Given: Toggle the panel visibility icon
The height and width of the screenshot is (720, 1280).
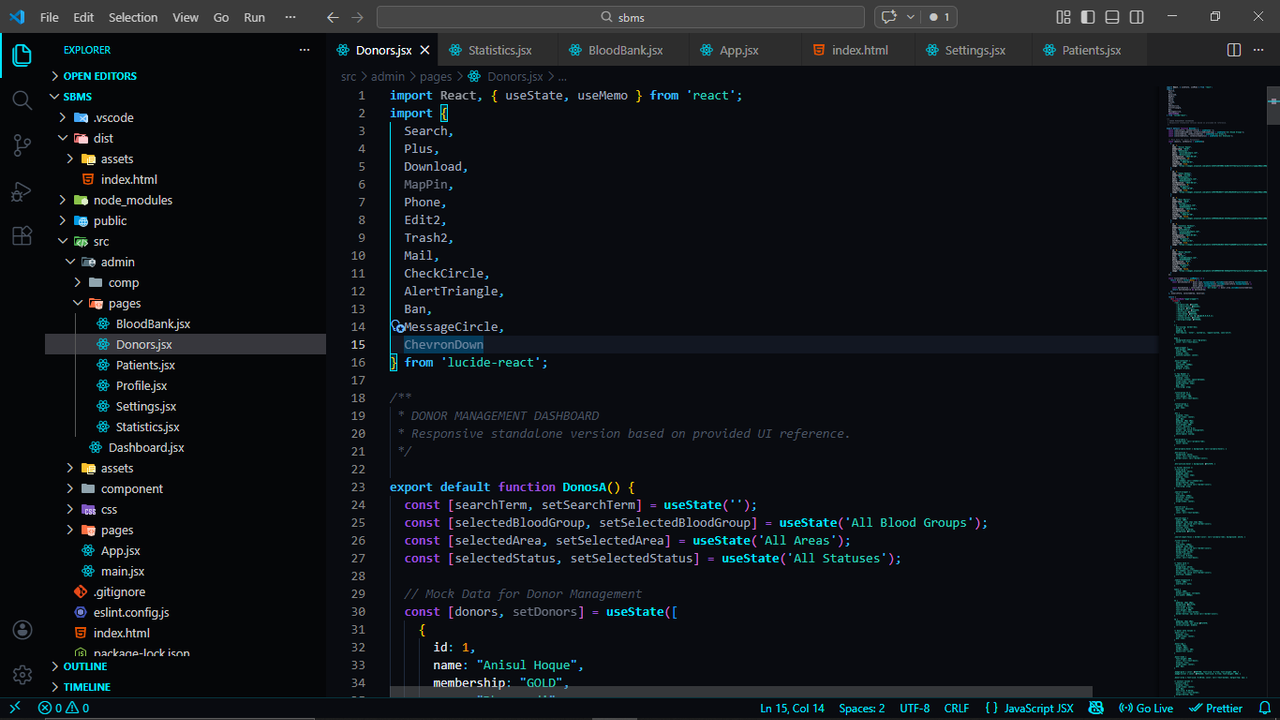Looking at the screenshot, I should pyautogui.click(x=1111, y=16).
